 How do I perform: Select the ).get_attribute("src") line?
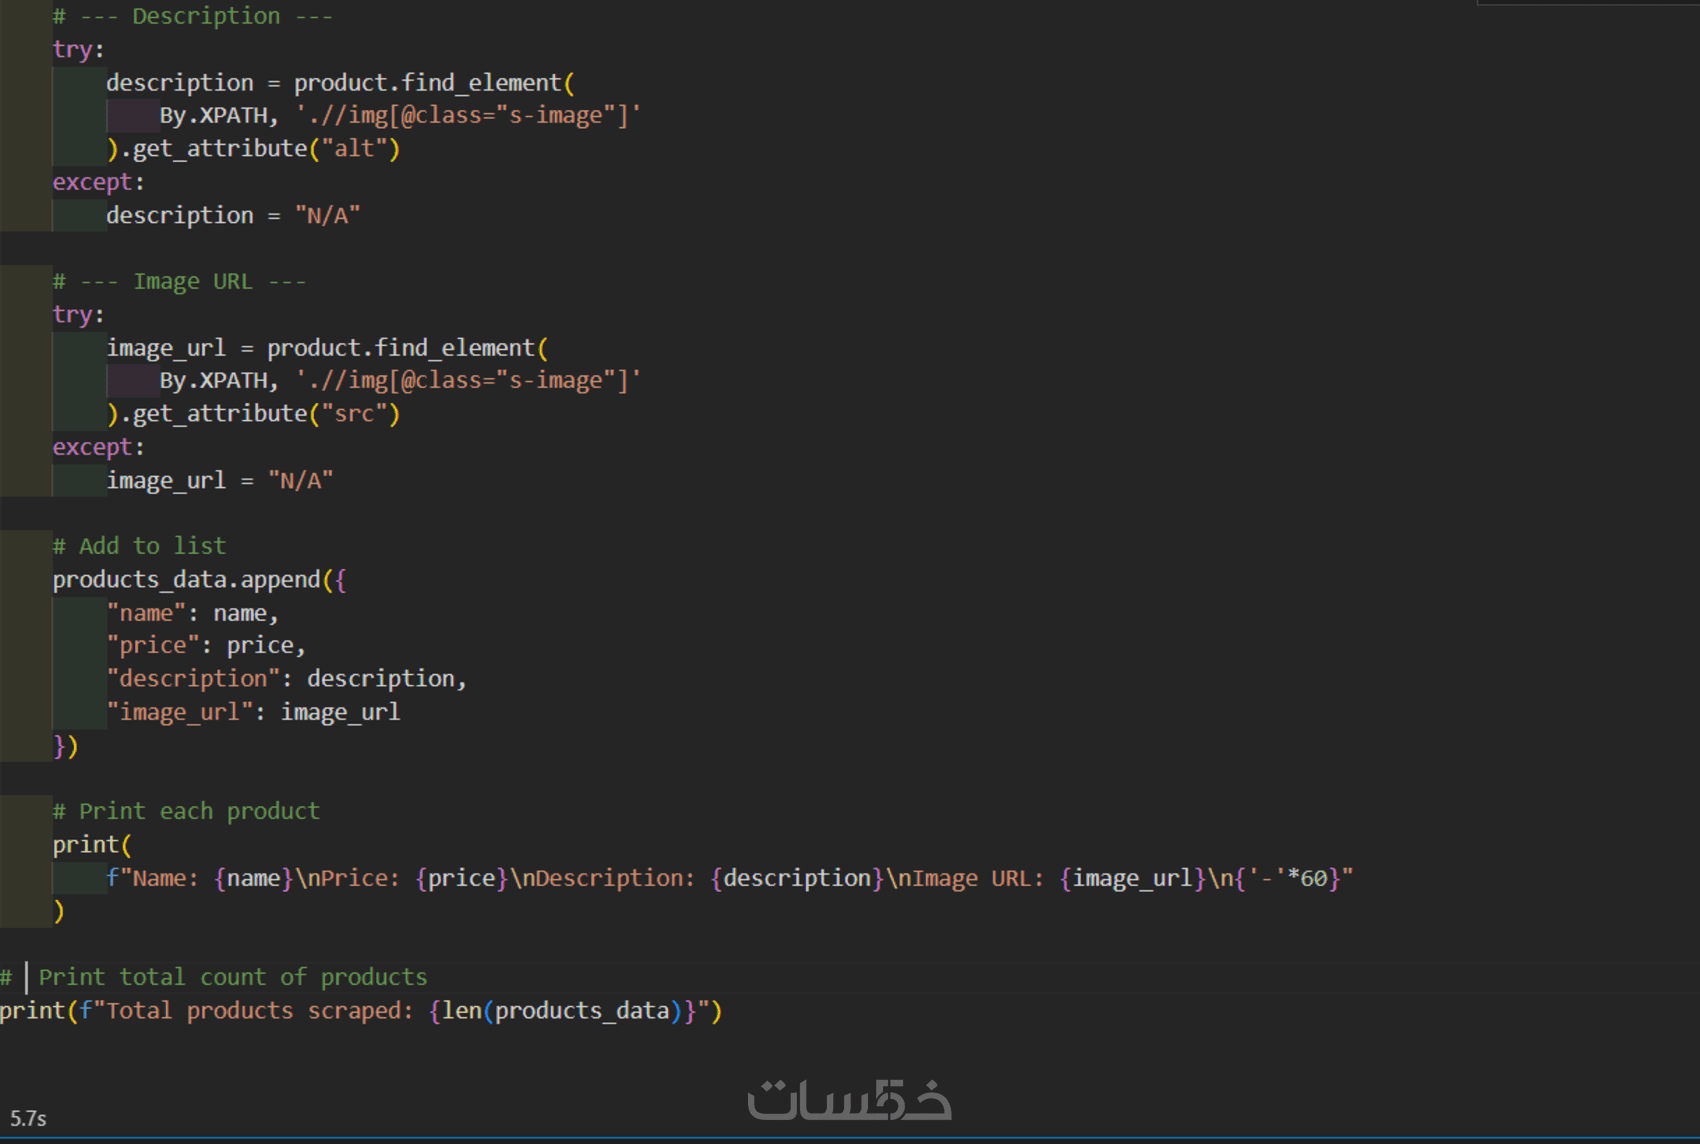(253, 413)
